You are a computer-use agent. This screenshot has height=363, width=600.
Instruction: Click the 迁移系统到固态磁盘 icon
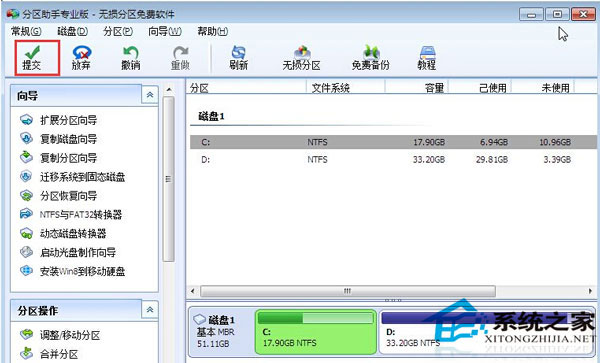[x=26, y=176]
